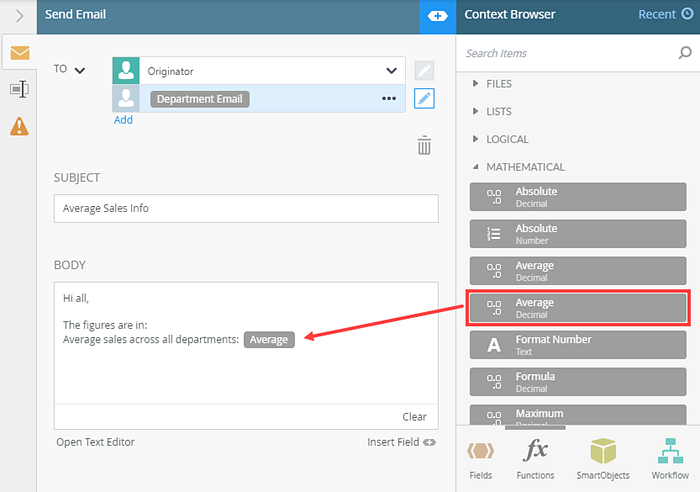Select the Department Email token
The width and height of the screenshot is (700, 492).
click(x=200, y=99)
